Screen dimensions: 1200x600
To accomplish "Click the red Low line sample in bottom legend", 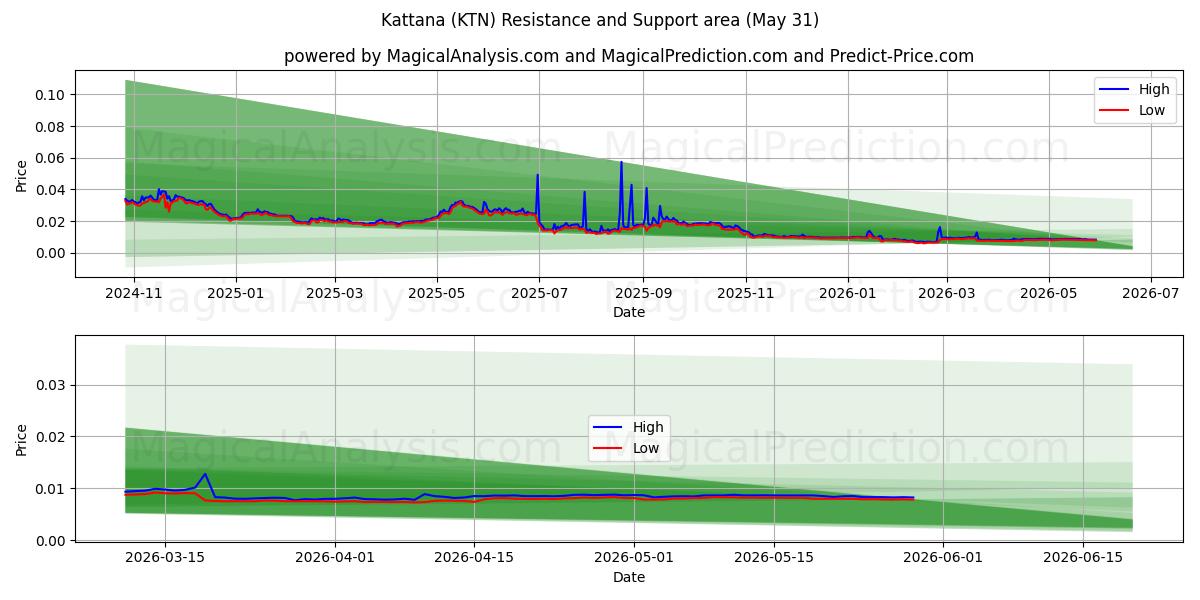I will coord(608,449).
